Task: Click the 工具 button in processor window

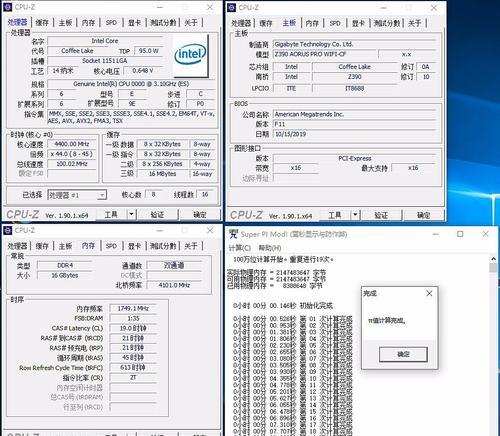Action: (111, 214)
